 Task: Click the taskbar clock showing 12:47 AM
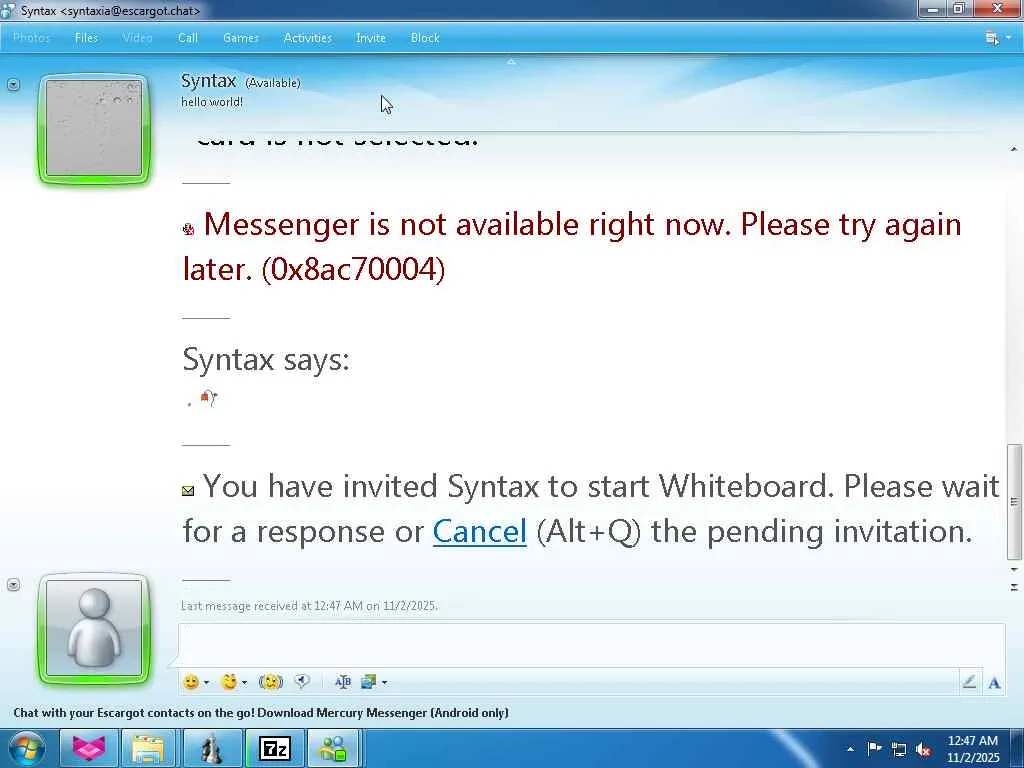coord(973,748)
